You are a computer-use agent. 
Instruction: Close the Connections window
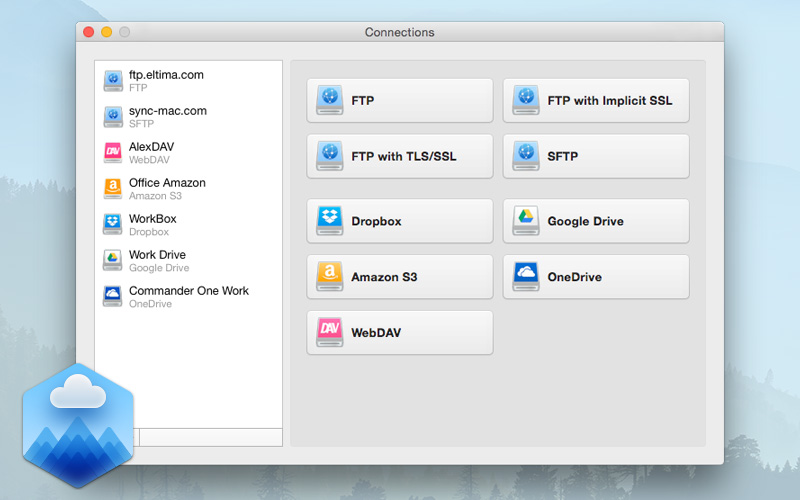pos(88,32)
